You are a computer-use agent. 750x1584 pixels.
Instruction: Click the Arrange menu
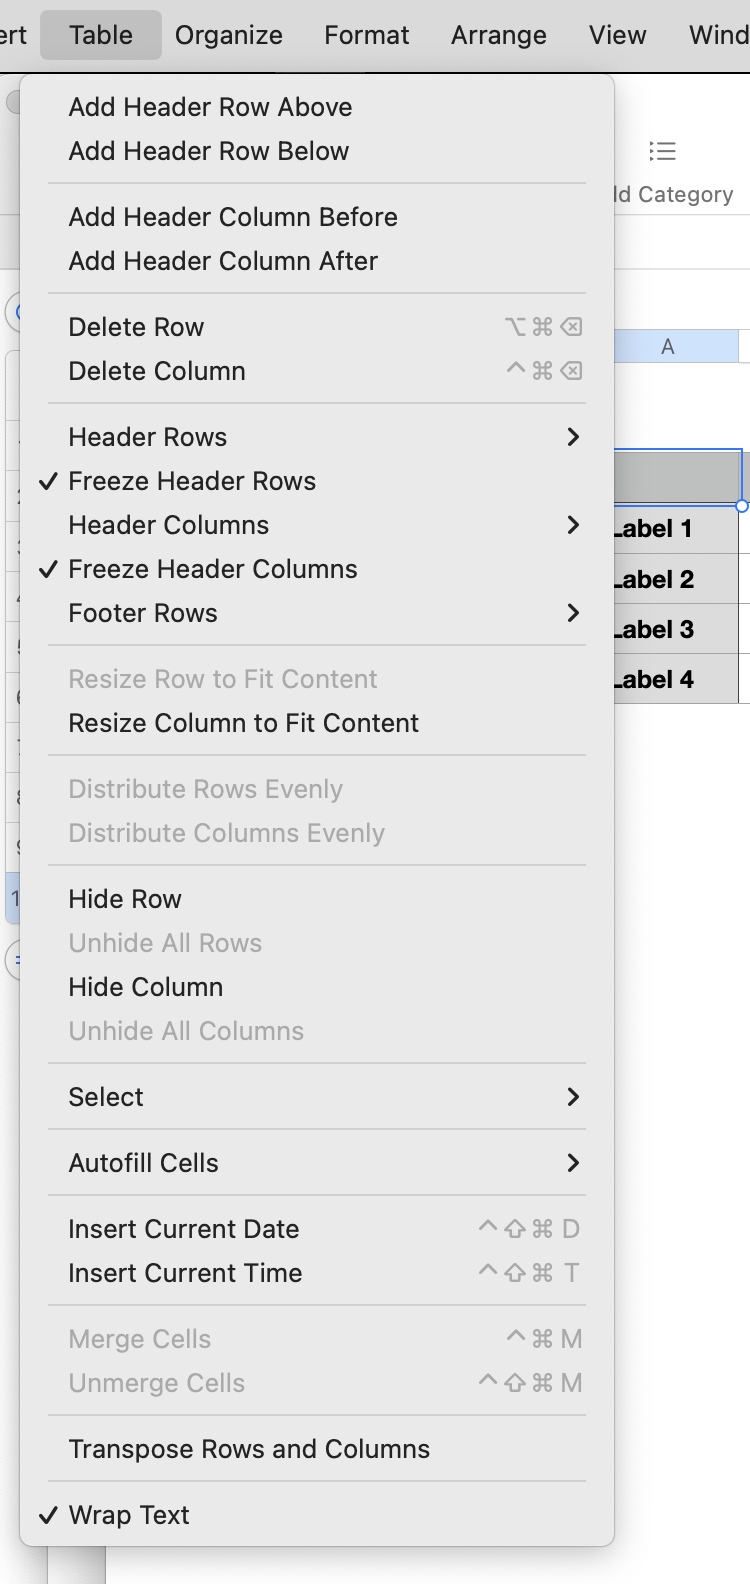[x=499, y=35]
